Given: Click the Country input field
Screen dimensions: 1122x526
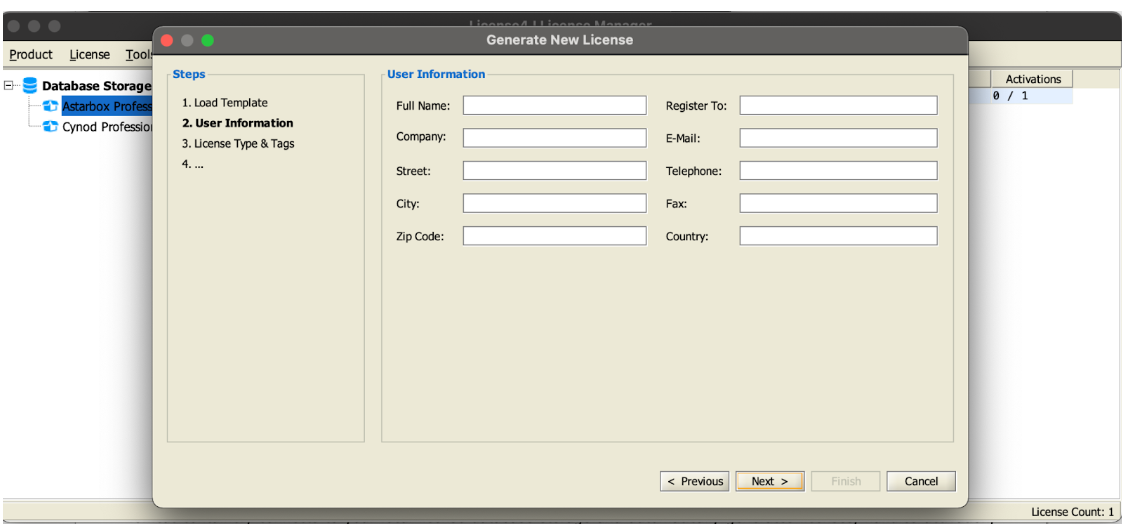Looking at the screenshot, I should (838, 236).
